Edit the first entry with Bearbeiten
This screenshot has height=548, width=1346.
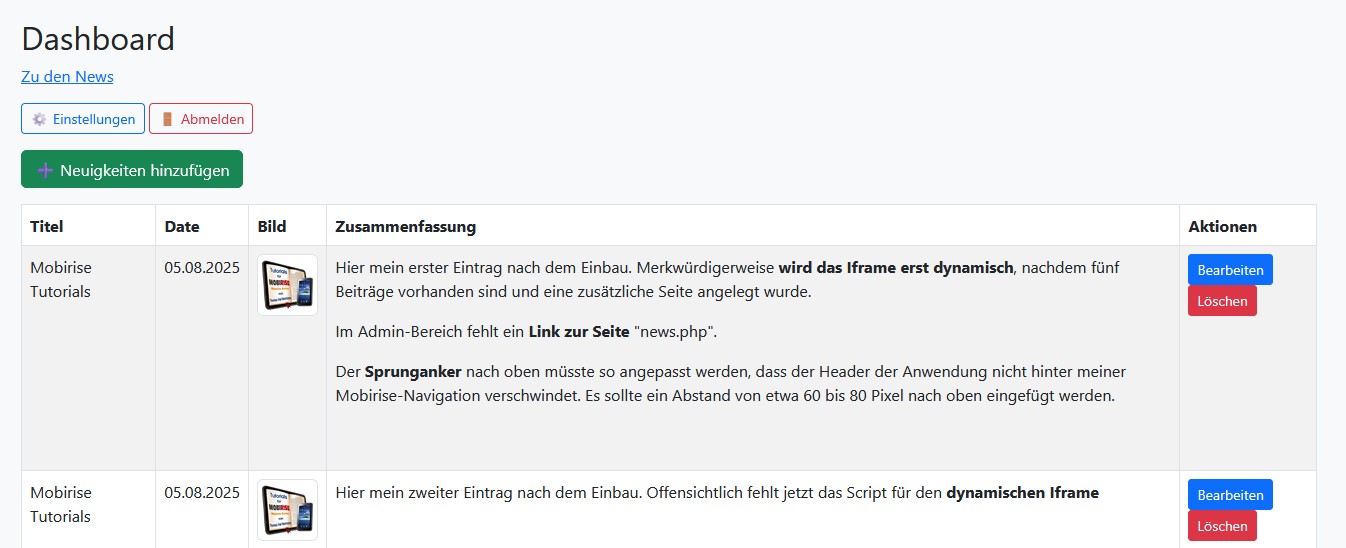1230,270
